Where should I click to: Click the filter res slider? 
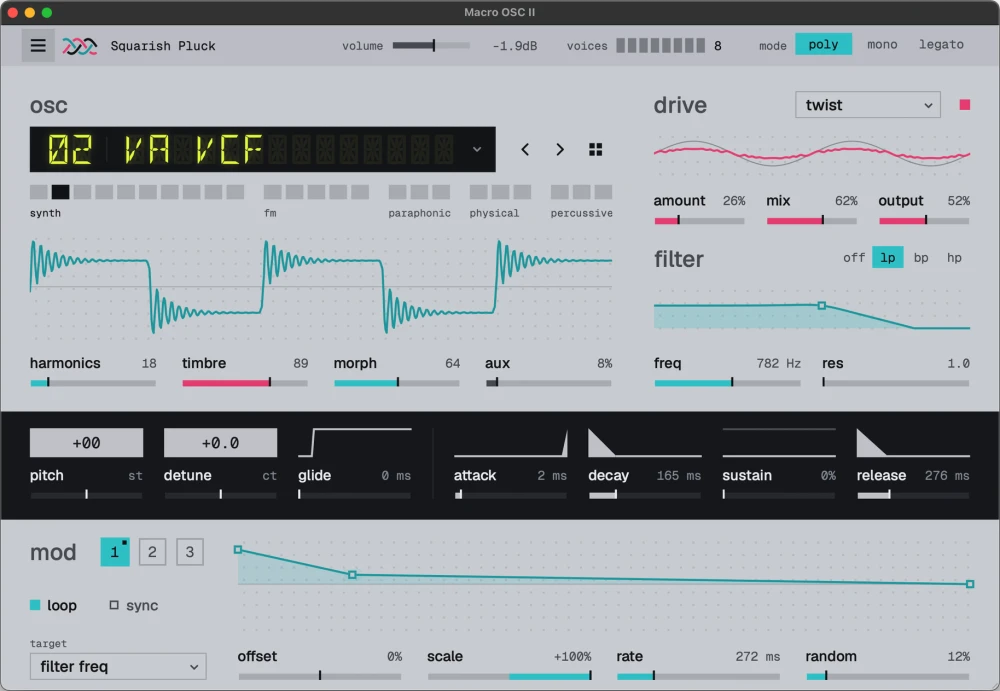[x=896, y=383]
